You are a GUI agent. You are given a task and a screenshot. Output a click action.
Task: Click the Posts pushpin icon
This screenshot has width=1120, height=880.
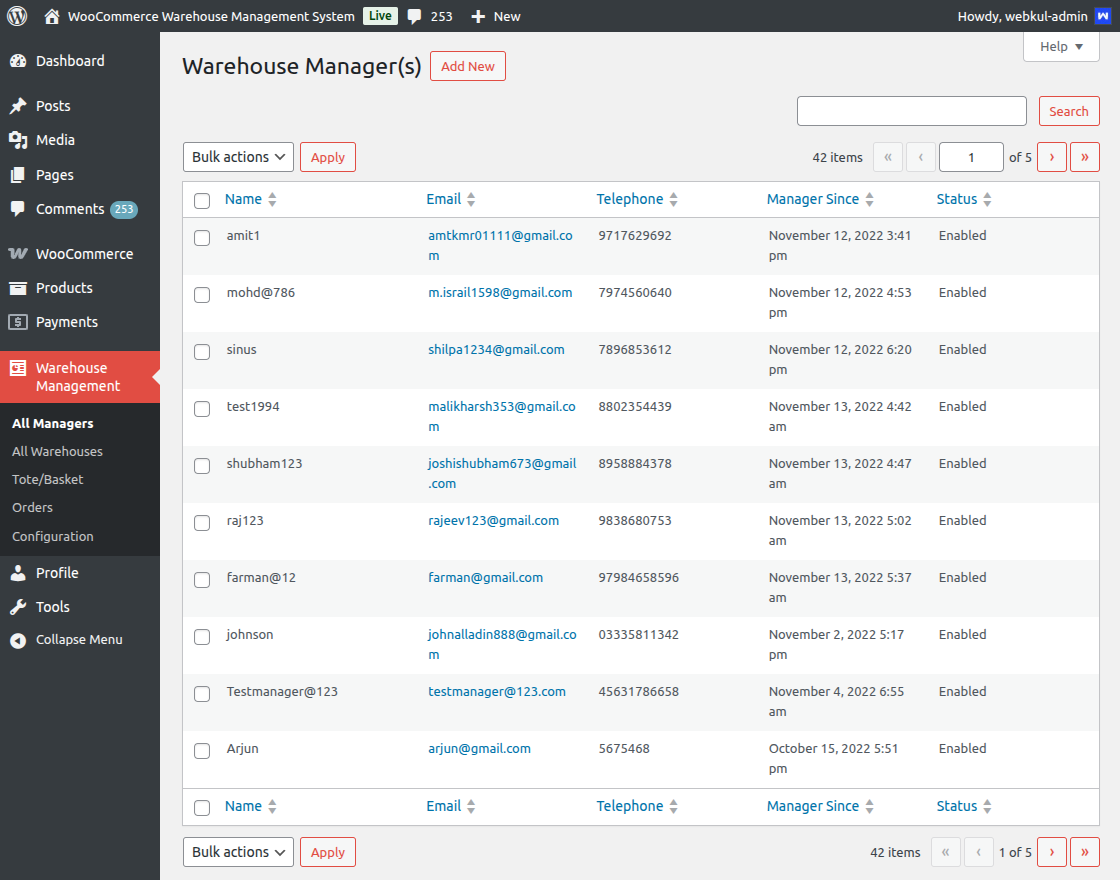point(18,106)
